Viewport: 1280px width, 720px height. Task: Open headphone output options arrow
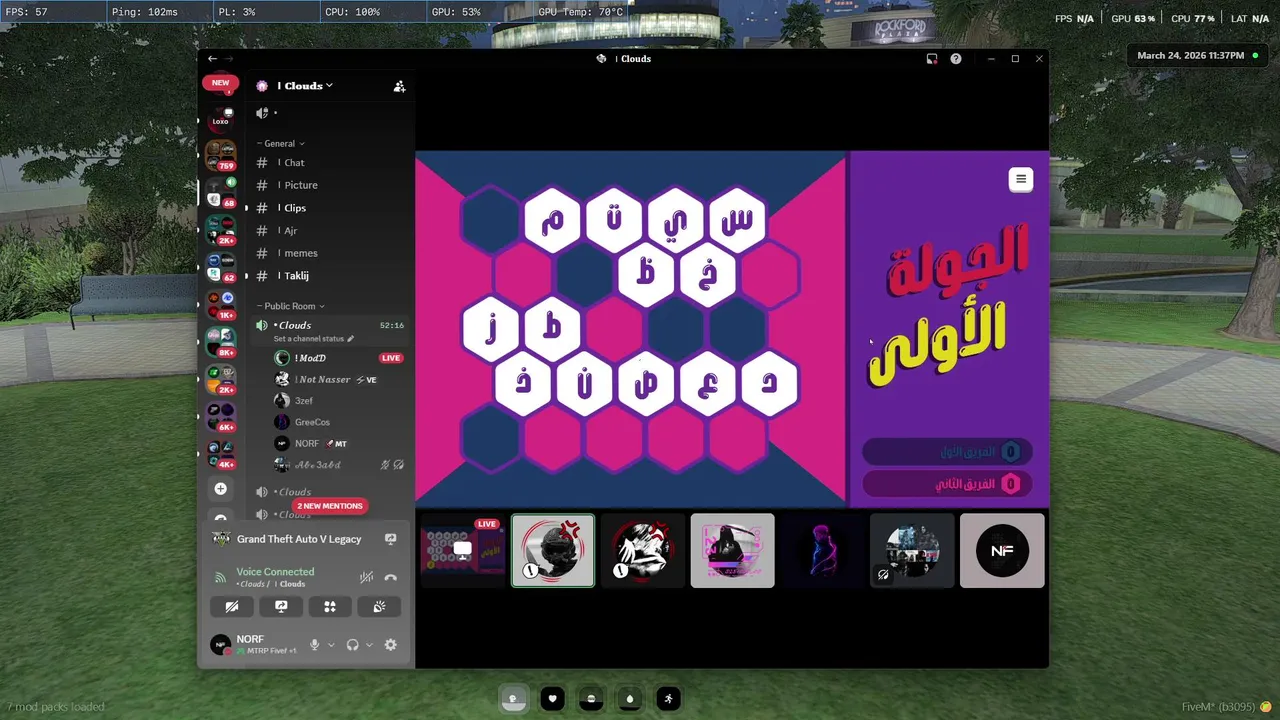click(369, 645)
